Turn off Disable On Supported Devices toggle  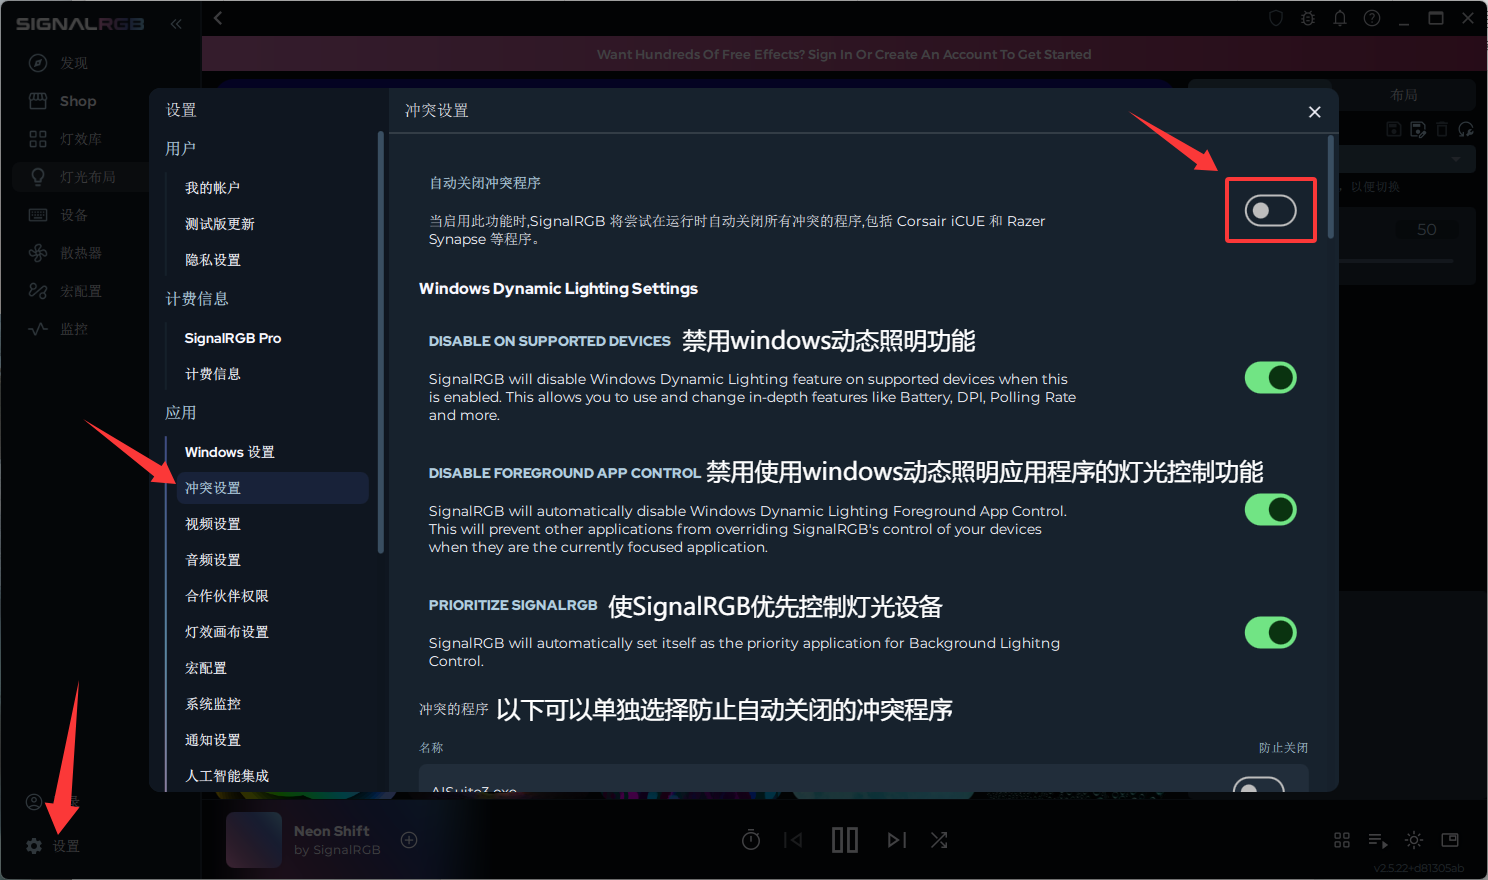tap(1270, 378)
